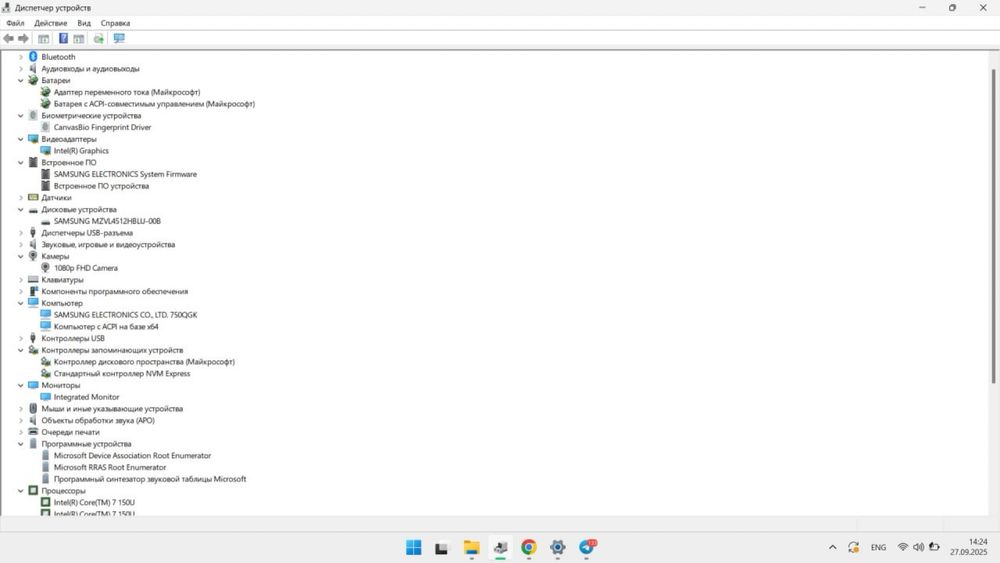Image resolution: width=1000 pixels, height=563 pixels.
Task: Collapse the Мониторы category
Action: 20,385
